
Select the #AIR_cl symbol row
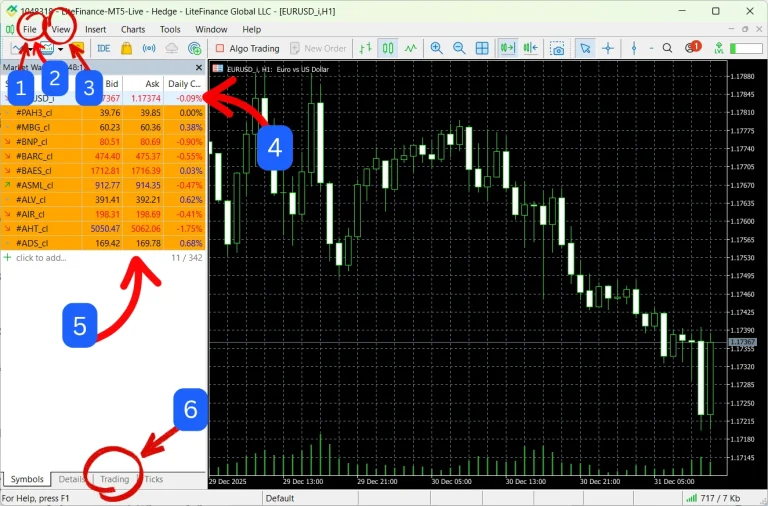click(103, 214)
